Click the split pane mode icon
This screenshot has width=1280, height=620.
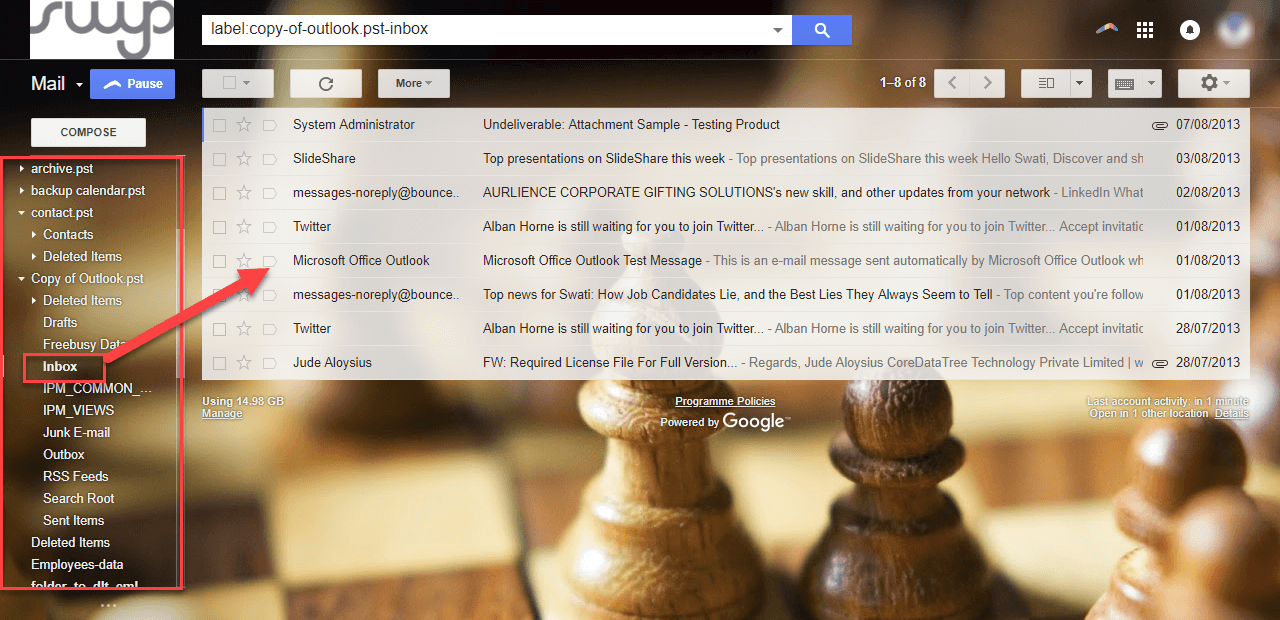(x=1046, y=83)
